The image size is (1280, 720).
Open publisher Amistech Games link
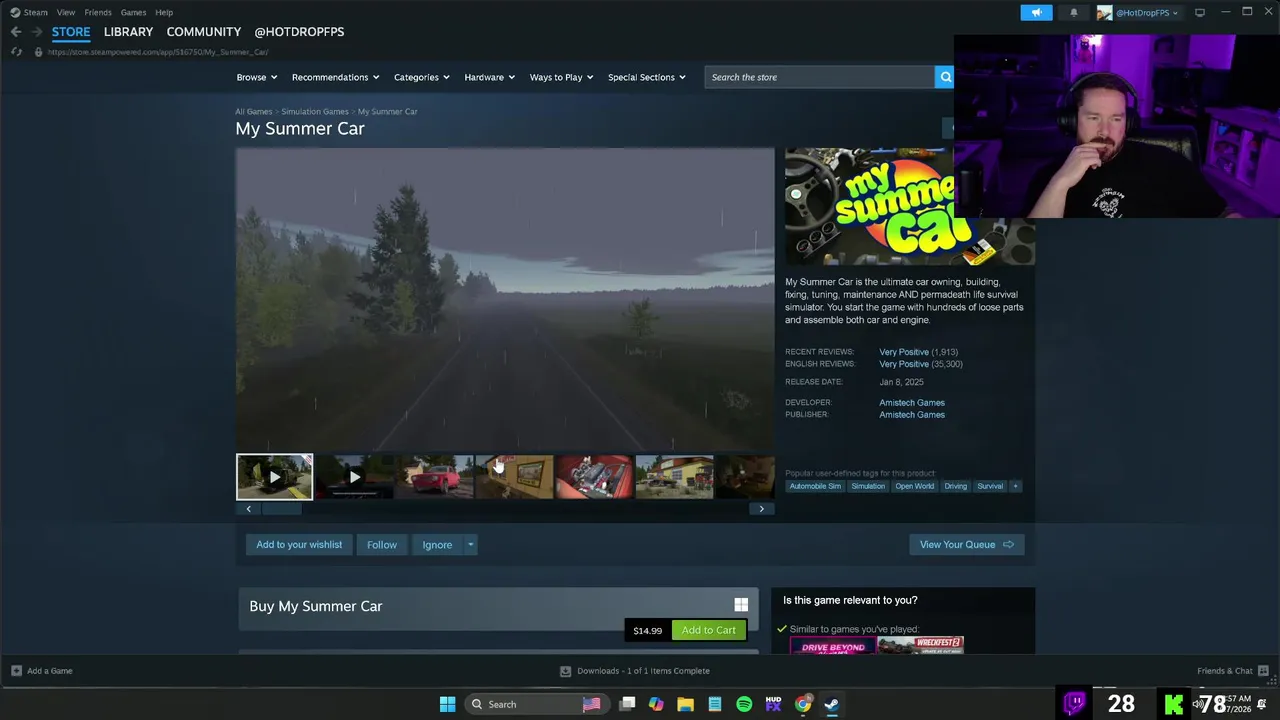912,414
